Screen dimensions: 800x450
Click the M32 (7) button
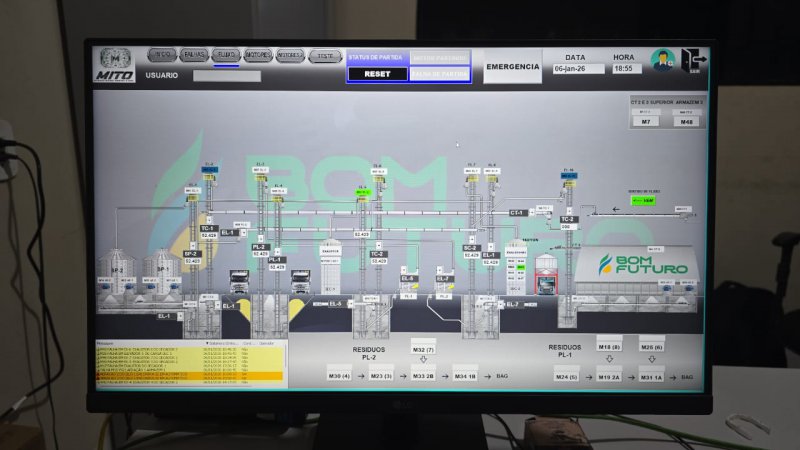423,348
